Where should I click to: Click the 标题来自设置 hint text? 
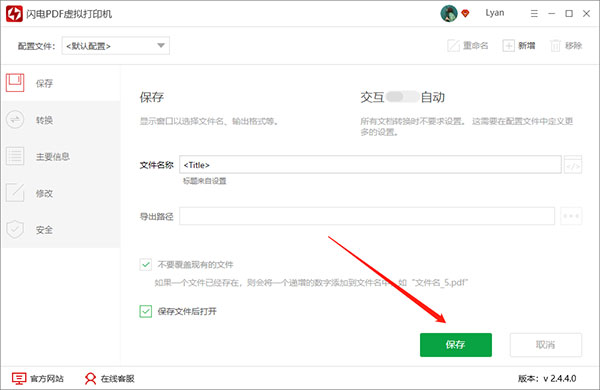coord(205,181)
